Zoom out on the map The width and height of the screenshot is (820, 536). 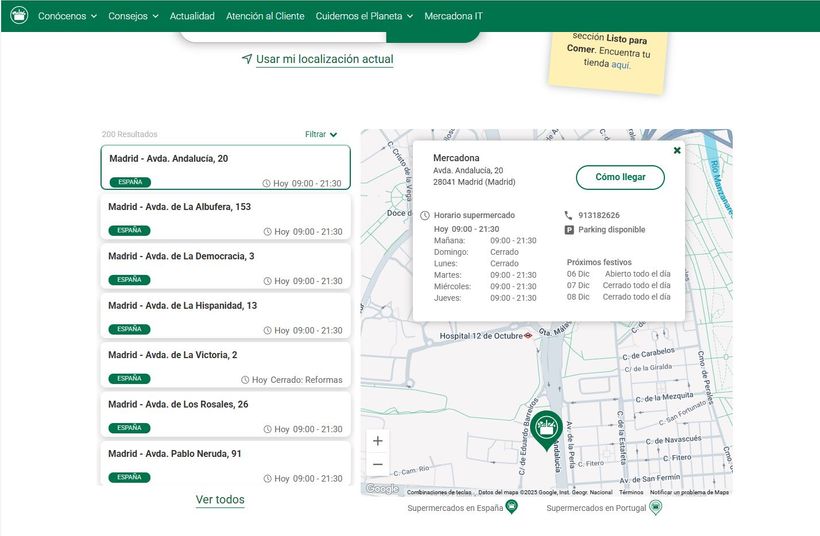378,464
